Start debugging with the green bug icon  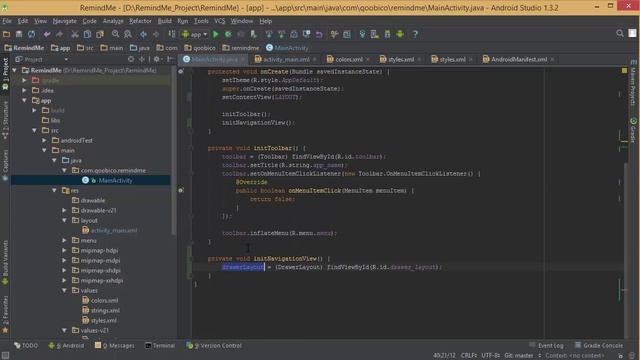coord(228,34)
